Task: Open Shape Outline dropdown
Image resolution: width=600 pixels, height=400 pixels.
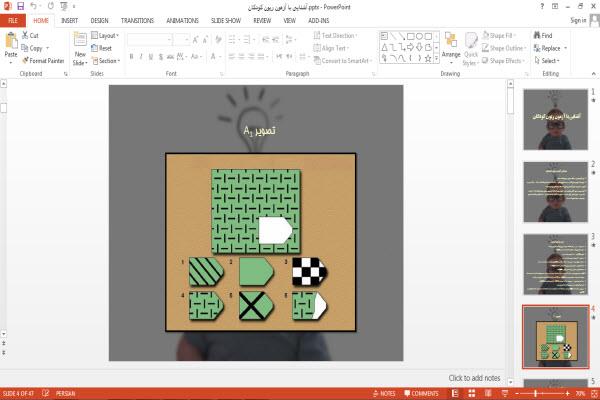Action: point(504,48)
